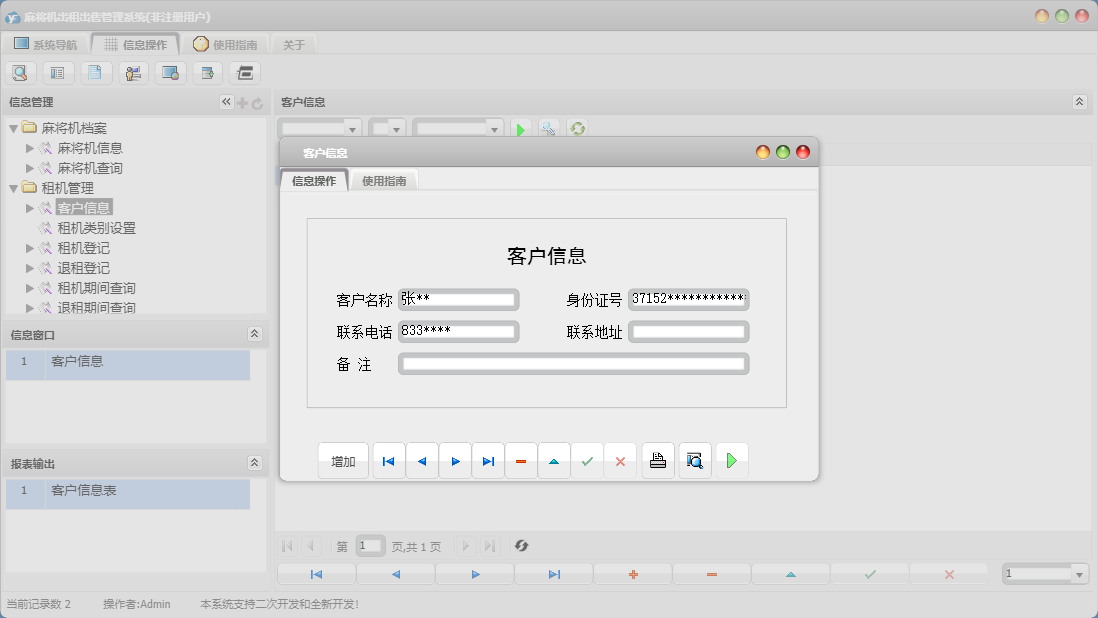Select the monitor/globe icon in the top toolbar
The height and width of the screenshot is (618, 1098).
[170, 72]
